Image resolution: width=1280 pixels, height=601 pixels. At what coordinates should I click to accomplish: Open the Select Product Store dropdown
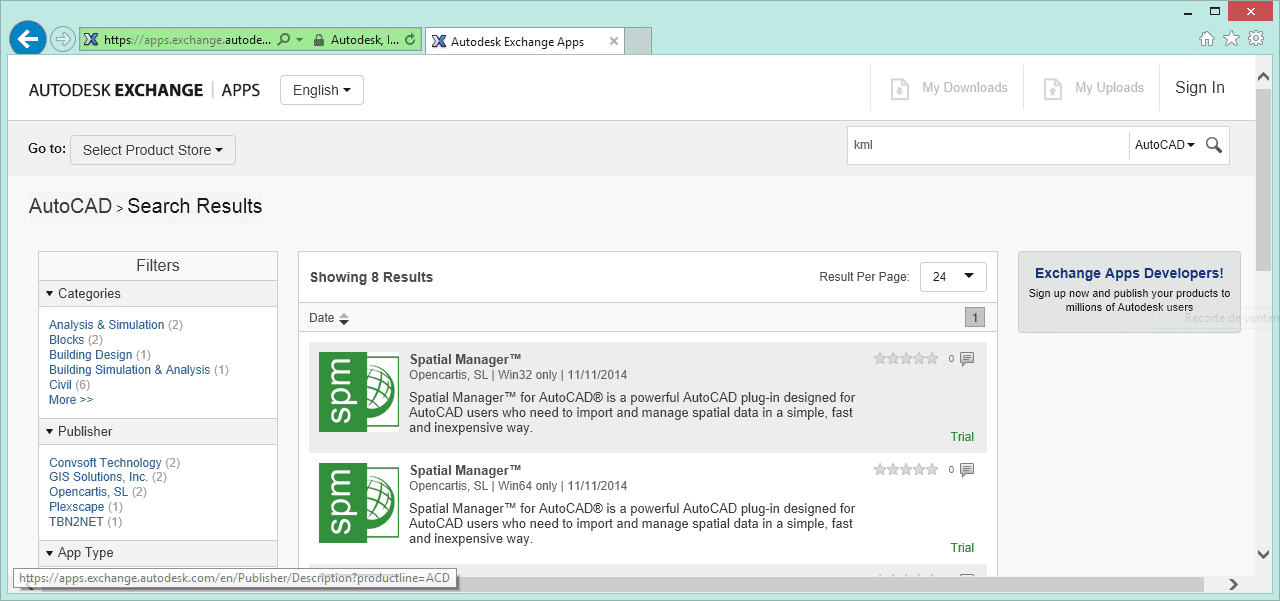[x=153, y=150]
